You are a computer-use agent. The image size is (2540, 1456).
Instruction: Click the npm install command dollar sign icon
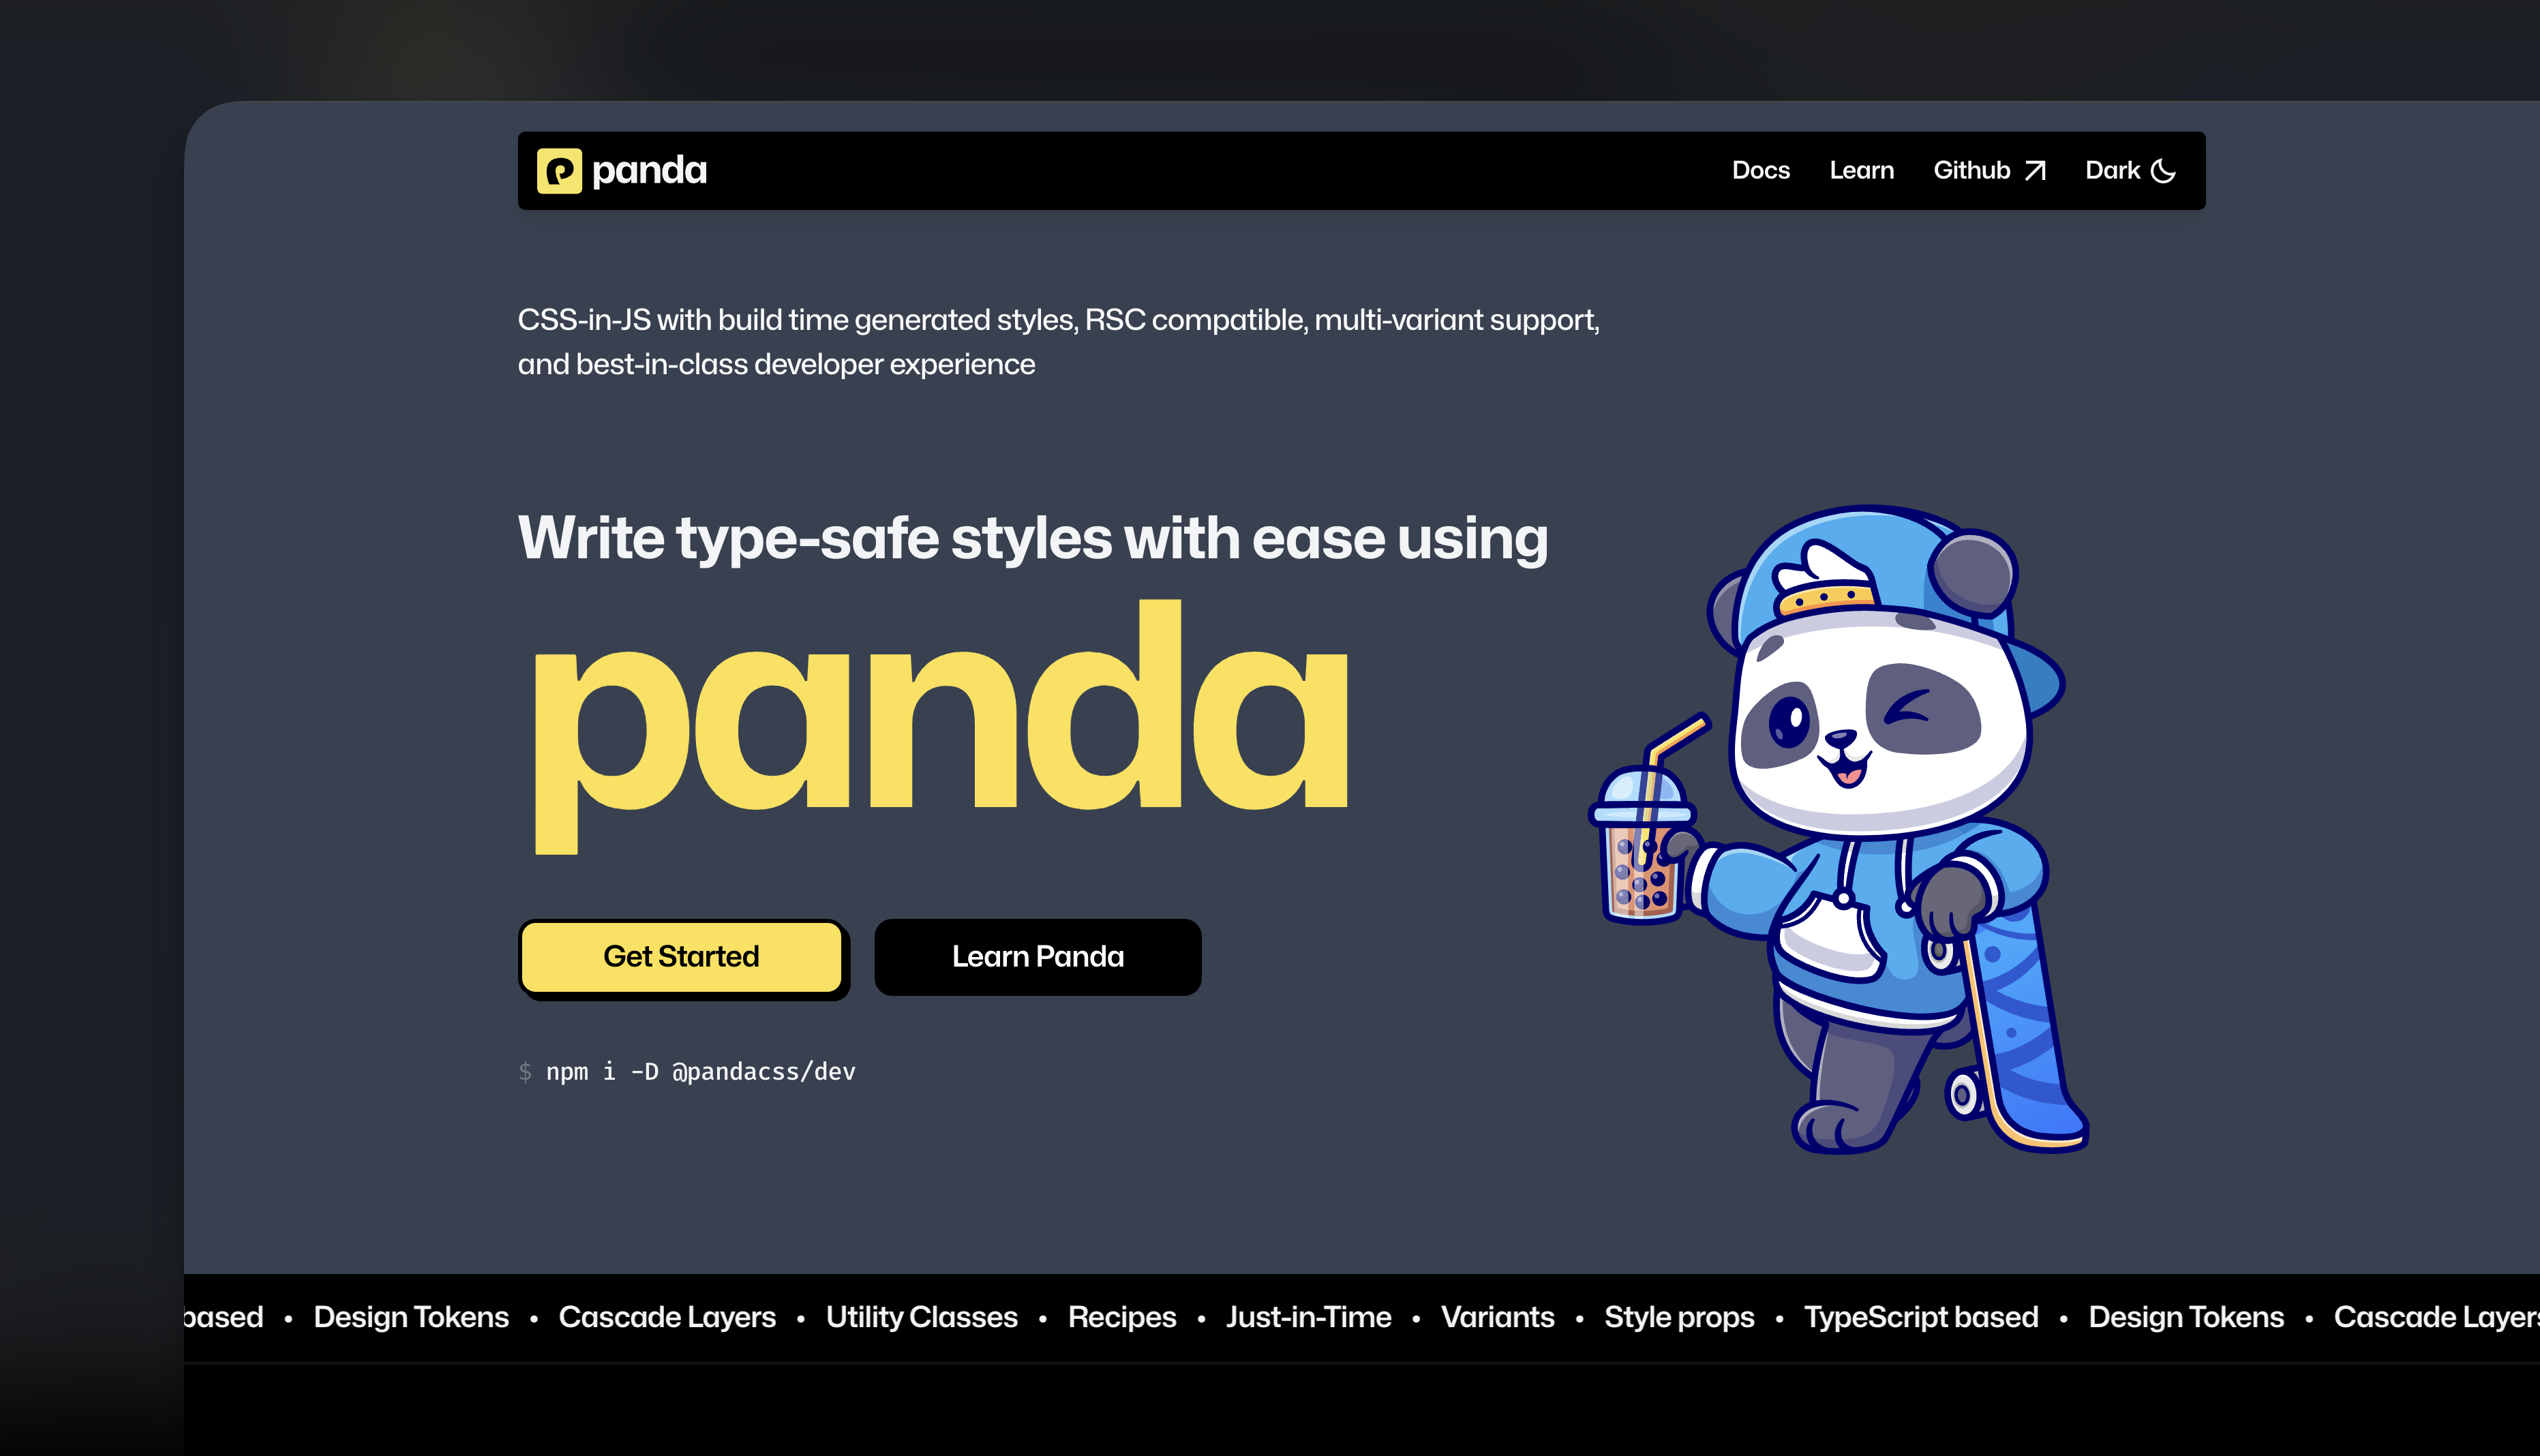click(527, 1071)
